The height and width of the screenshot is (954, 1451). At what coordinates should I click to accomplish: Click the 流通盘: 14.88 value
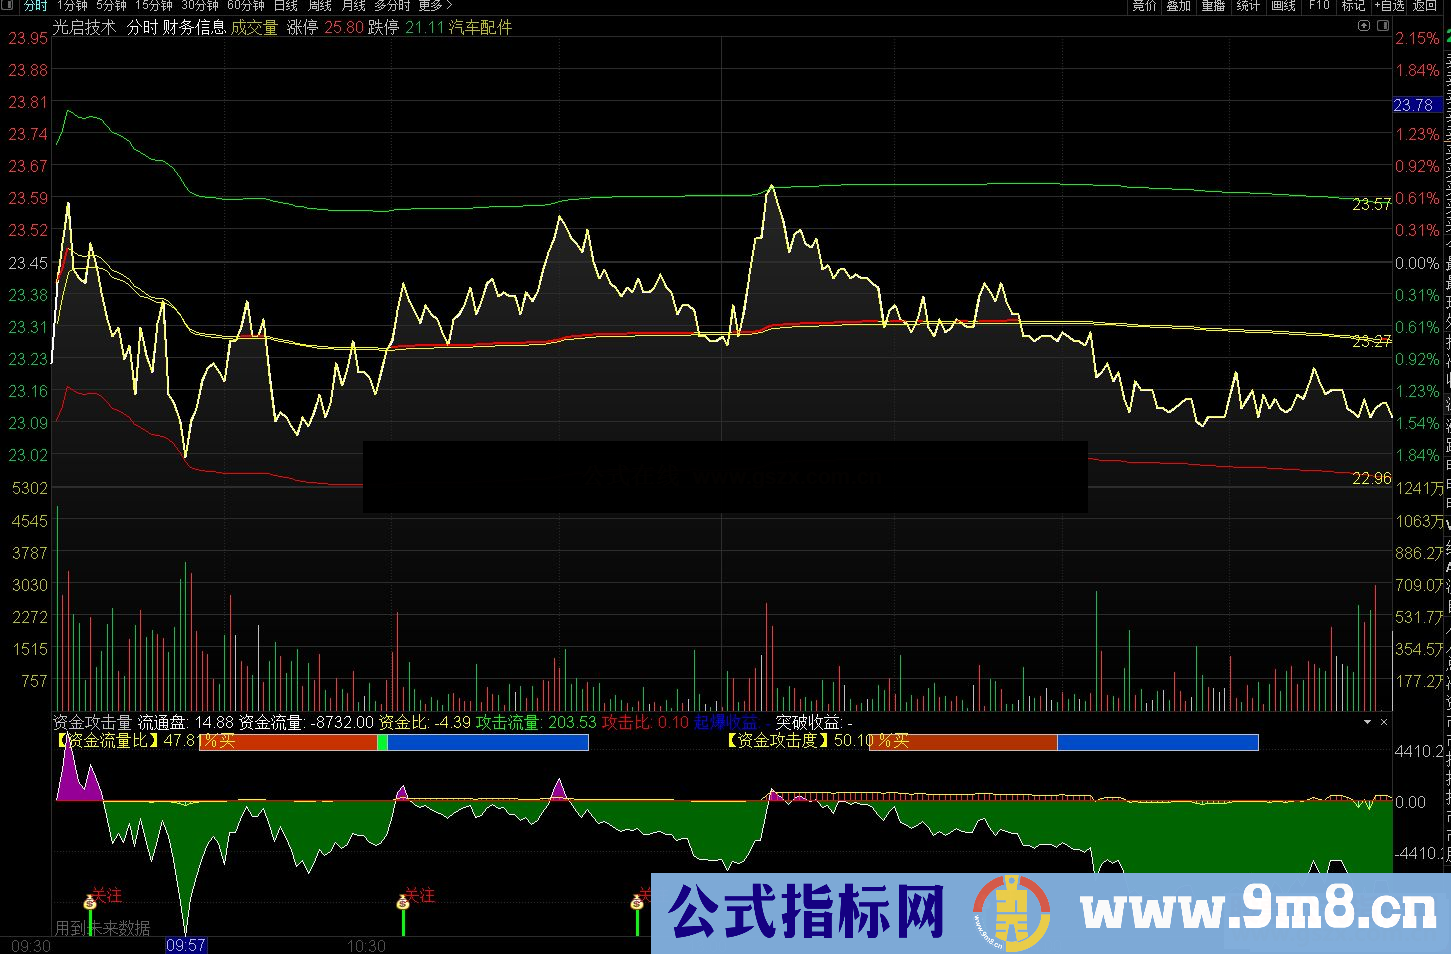(186, 722)
